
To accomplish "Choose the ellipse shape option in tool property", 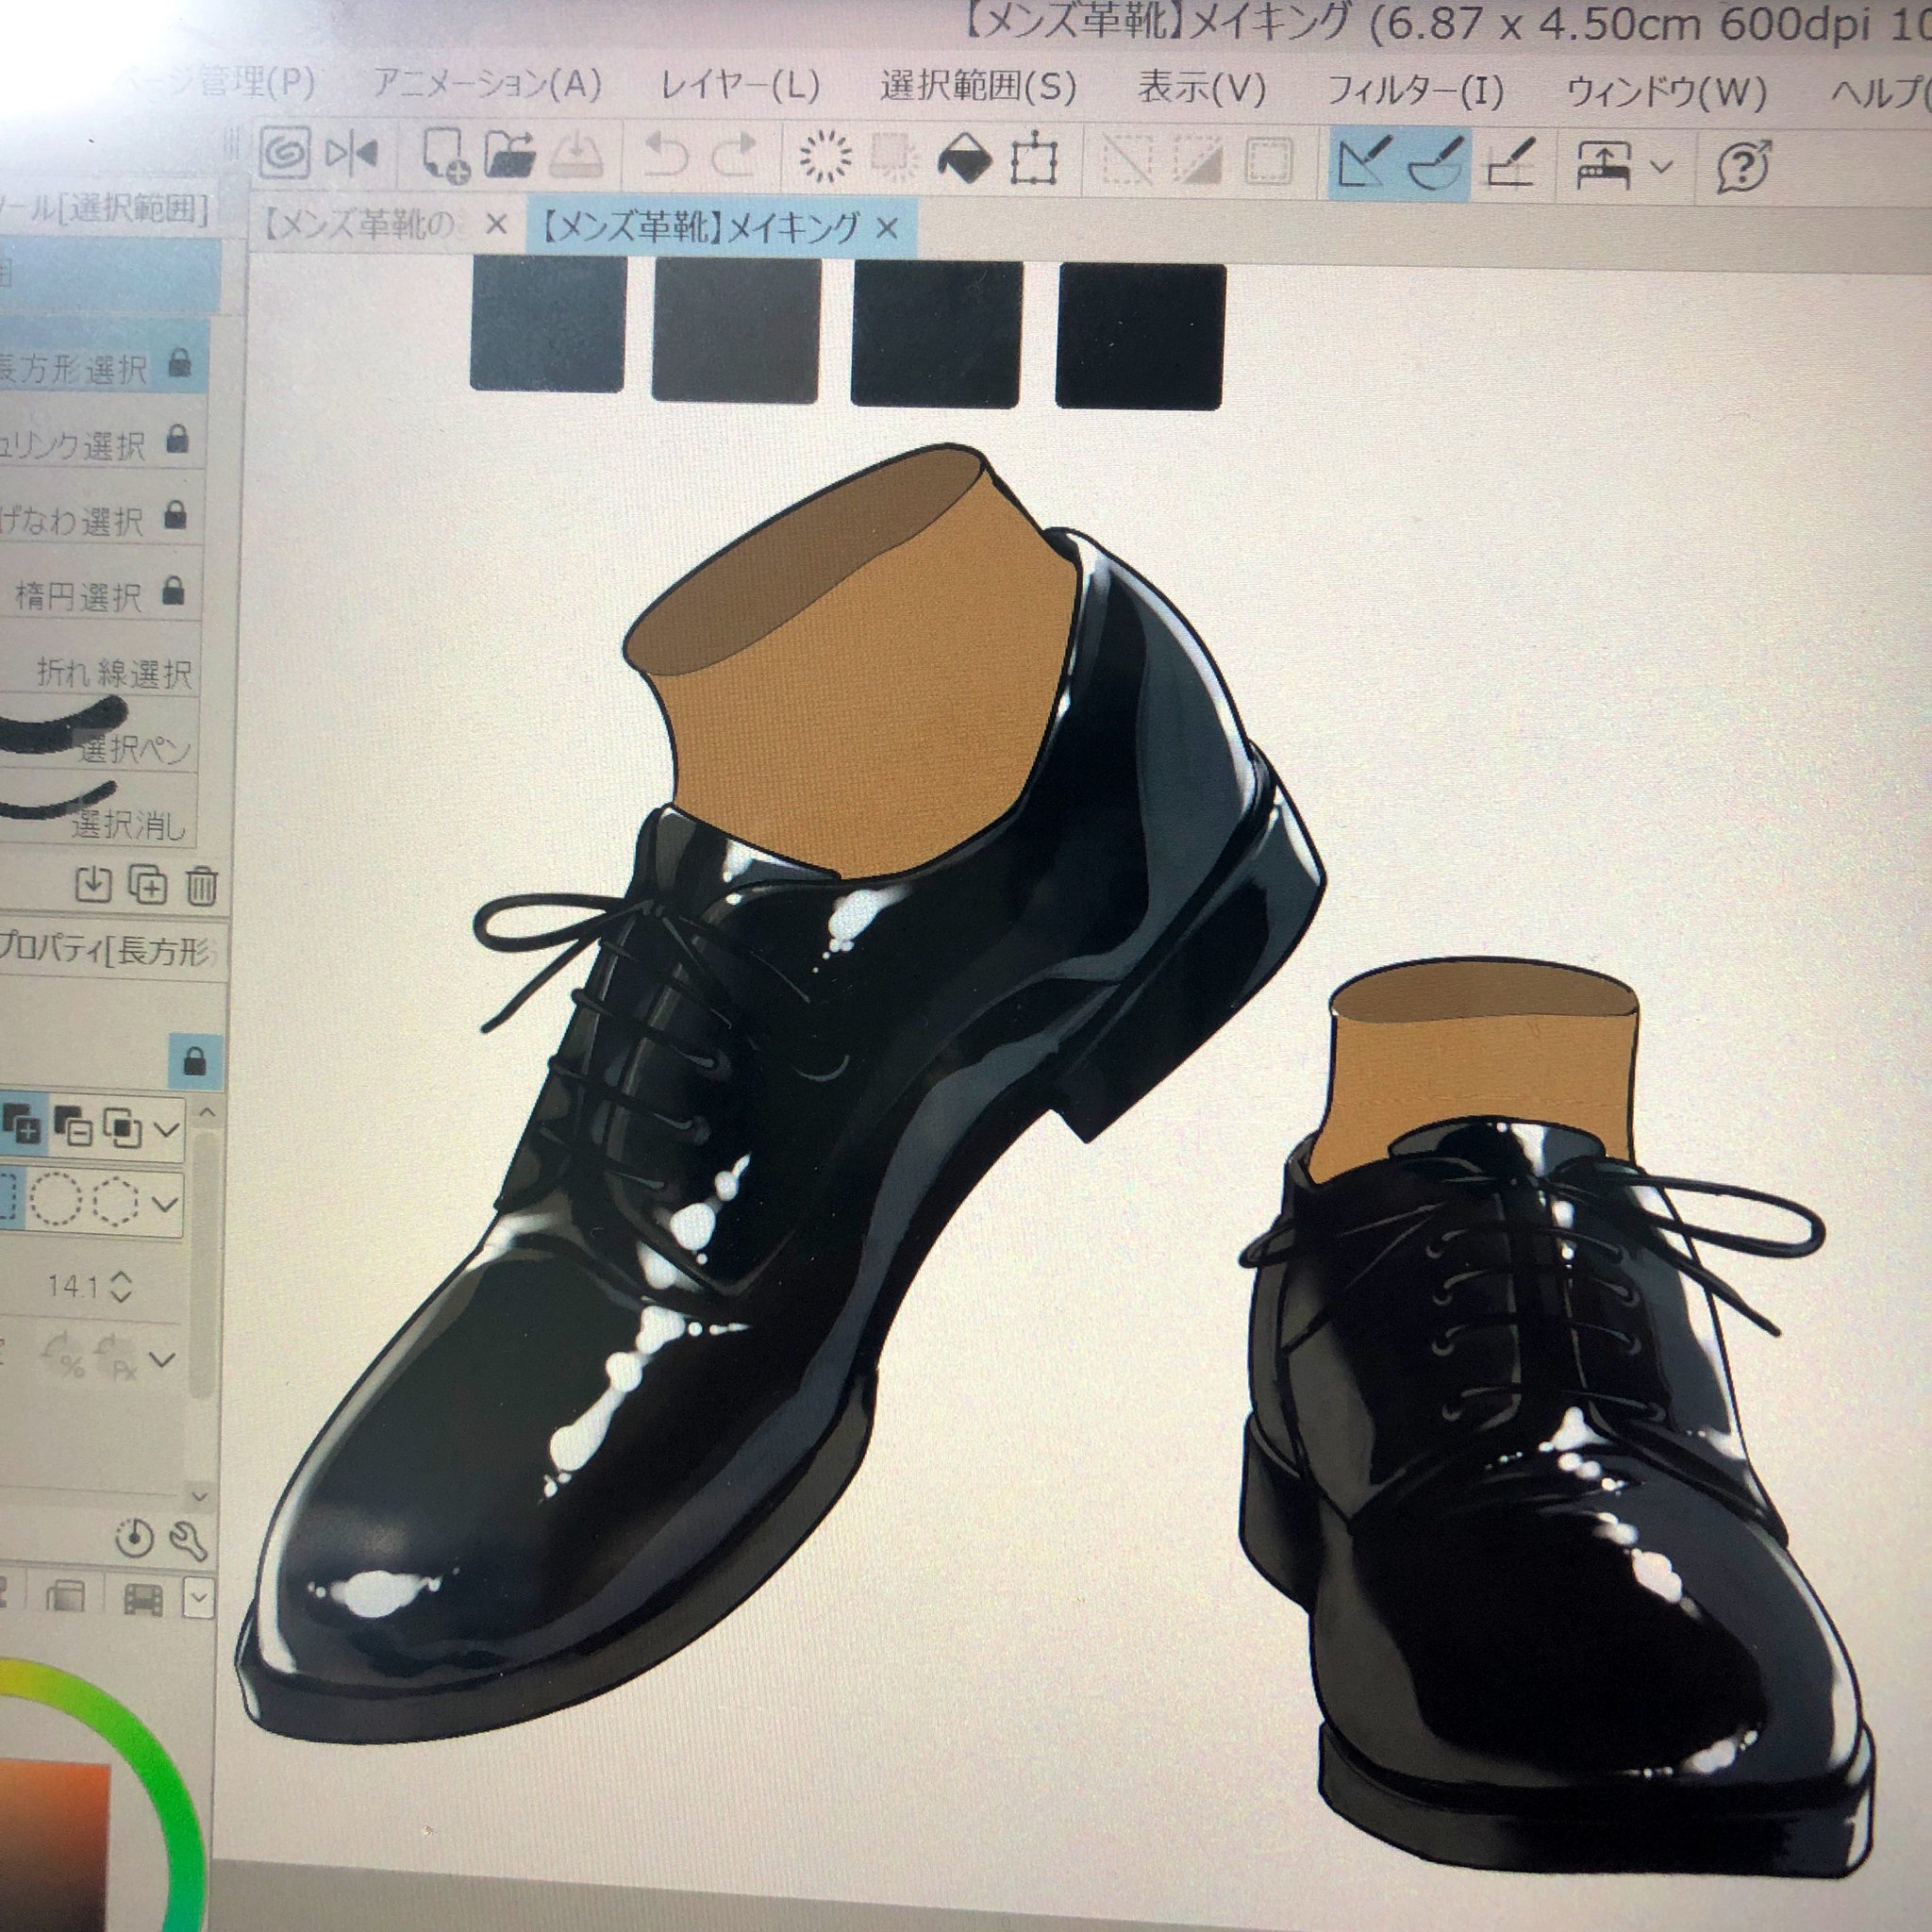I will pos(54,1200).
